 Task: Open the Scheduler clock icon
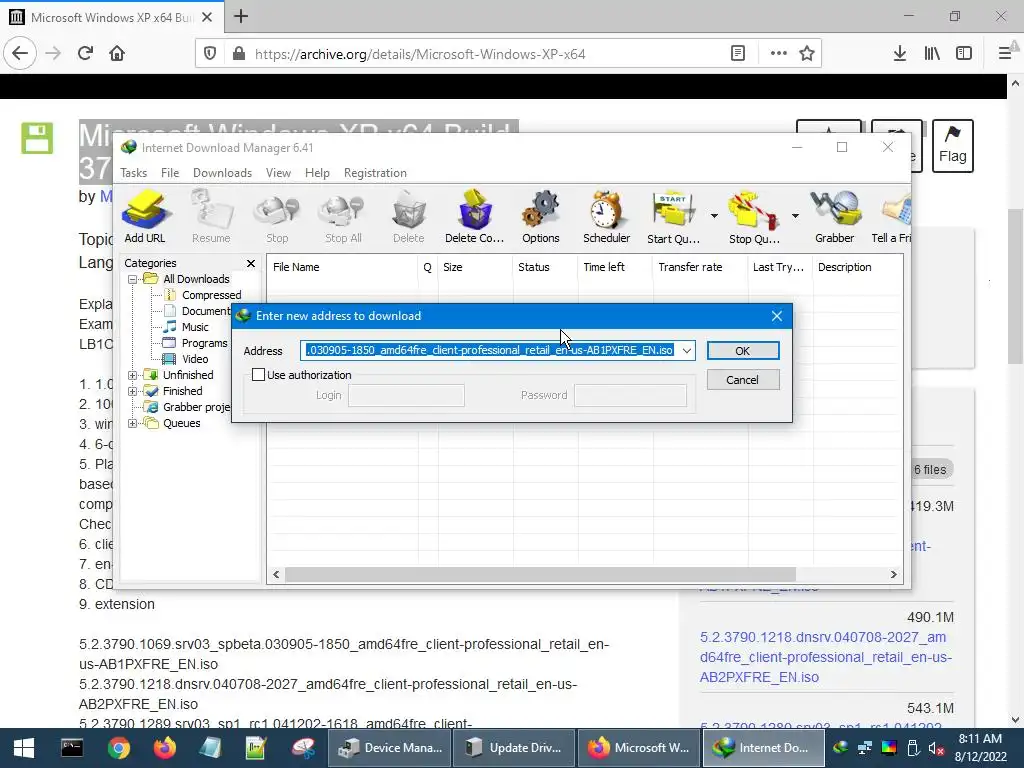607,217
